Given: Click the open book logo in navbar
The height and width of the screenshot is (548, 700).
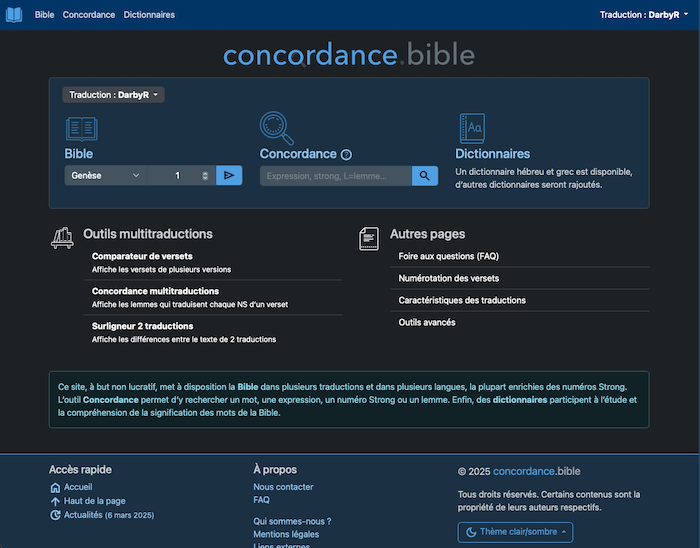Looking at the screenshot, I should [14, 15].
